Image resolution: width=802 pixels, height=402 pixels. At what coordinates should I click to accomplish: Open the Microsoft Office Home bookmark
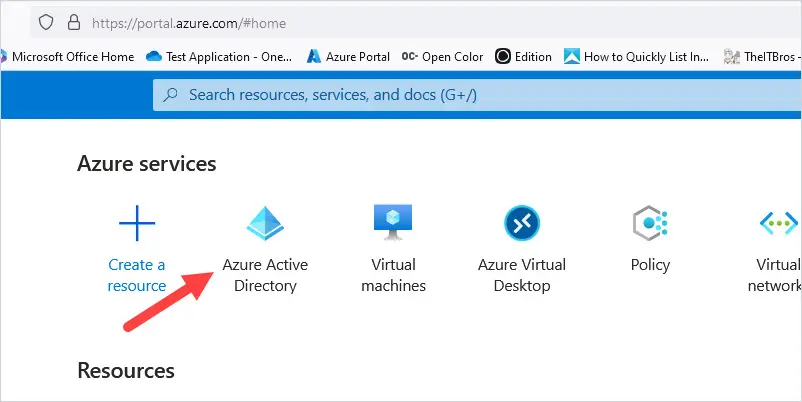coord(68,57)
